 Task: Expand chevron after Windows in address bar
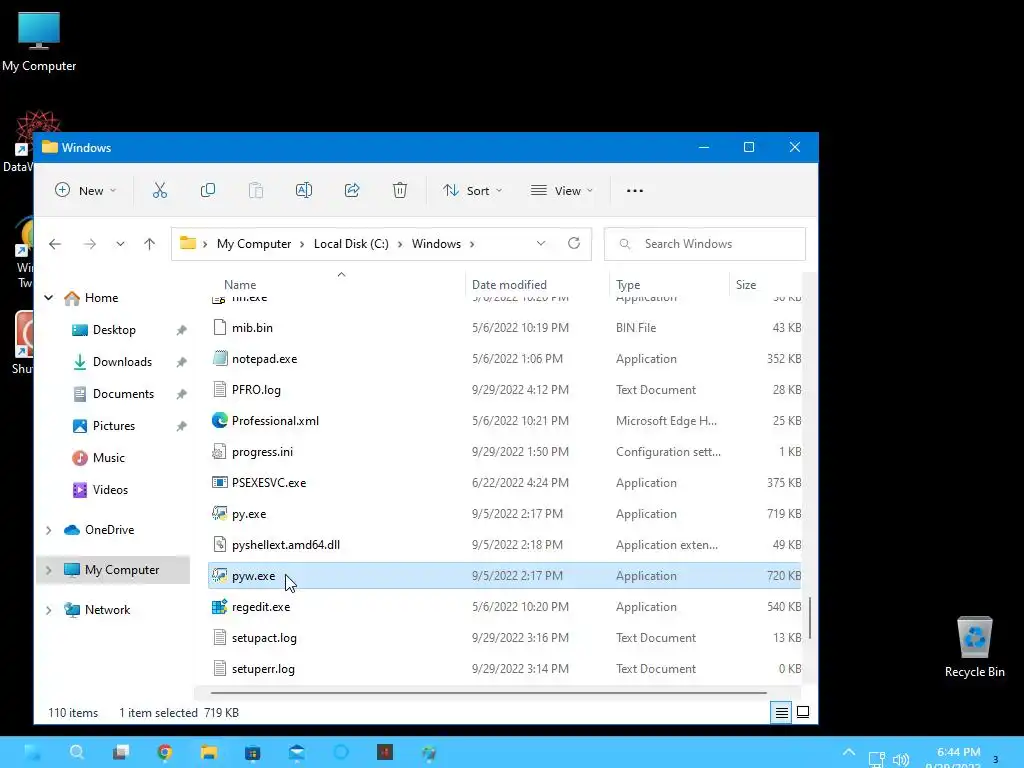tap(472, 244)
